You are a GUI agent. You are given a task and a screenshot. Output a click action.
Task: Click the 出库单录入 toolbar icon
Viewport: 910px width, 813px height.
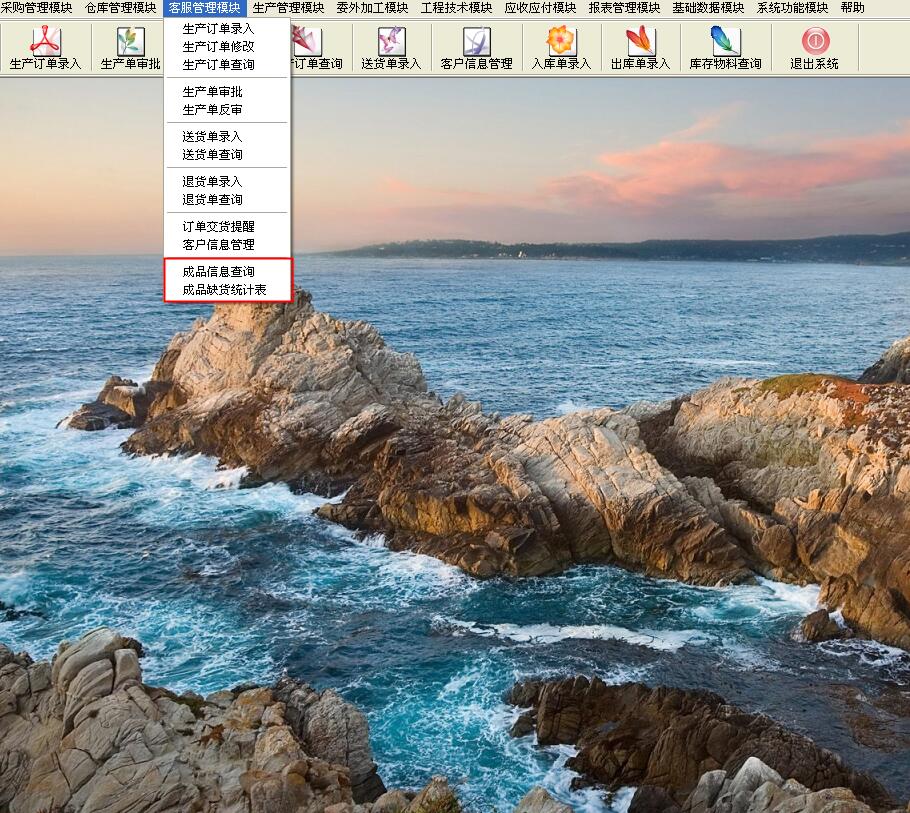(x=640, y=42)
